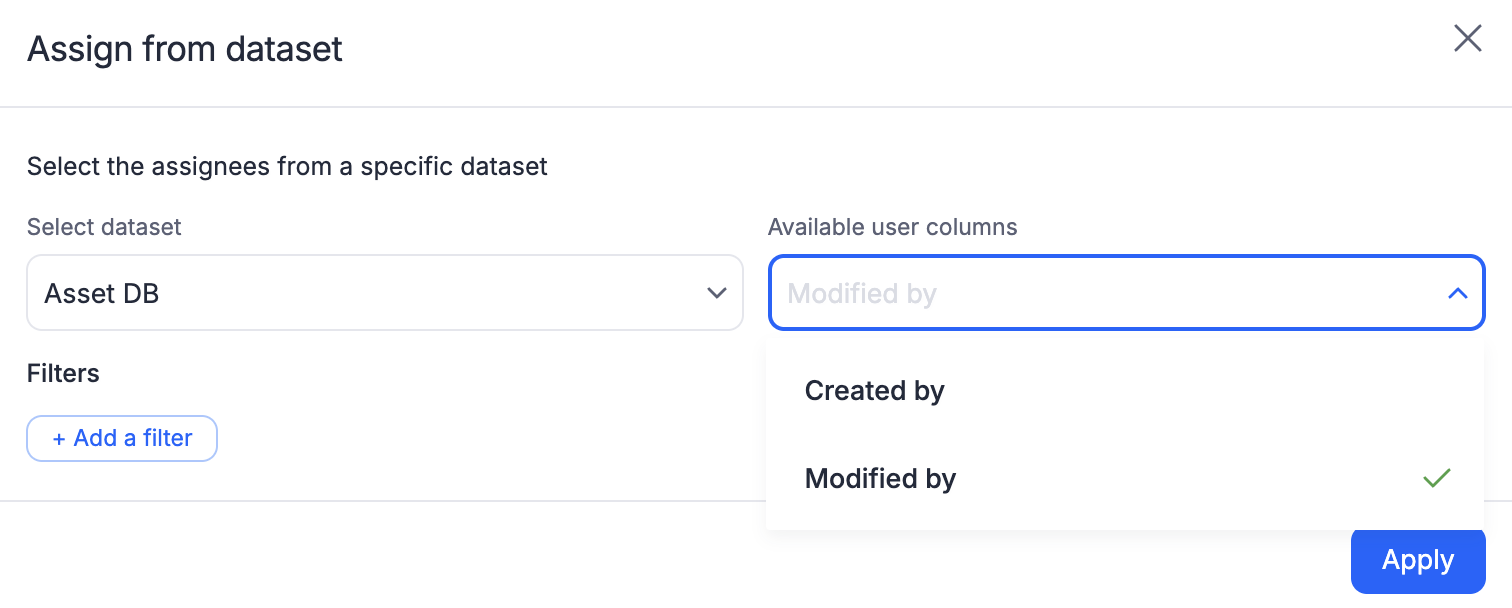Click the "Available user columns" label
1512x608 pixels.
pos(892,227)
